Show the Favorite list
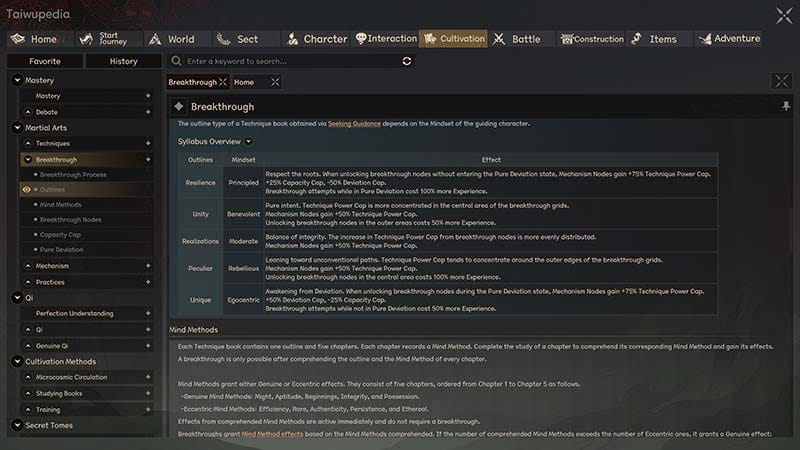 coord(45,61)
